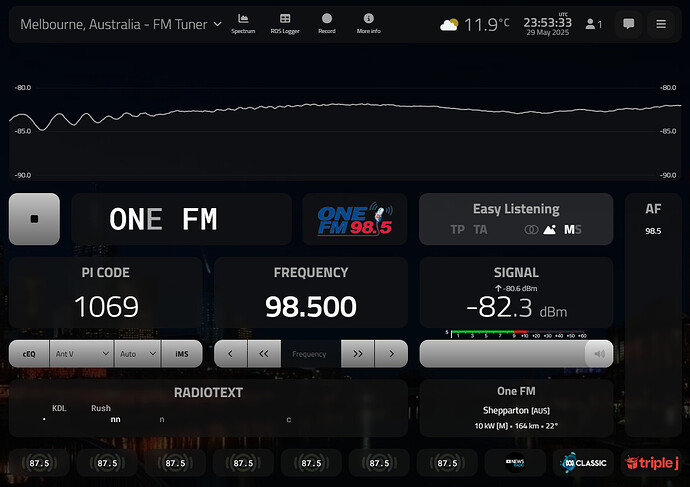Viewport: 690px width, 487px height.
Task: Seek down with double left arrows
Action: [x=264, y=354]
